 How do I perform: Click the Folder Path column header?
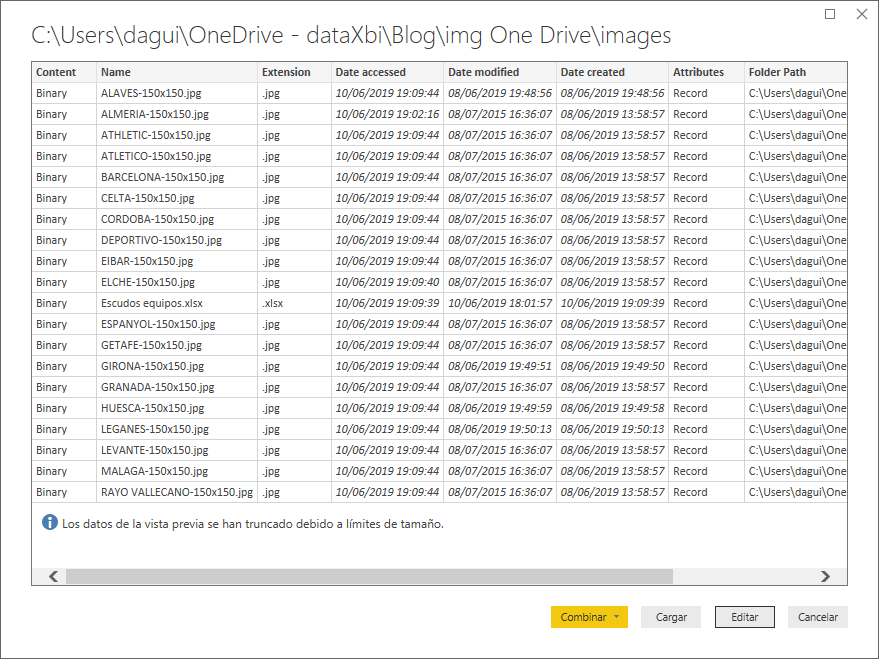point(777,72)
